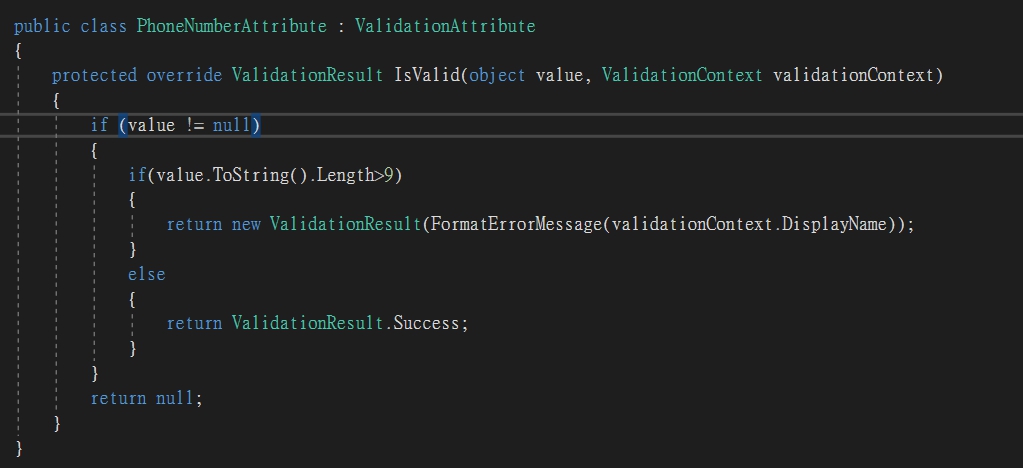The image size is (1023, 468).
Task: Click the ValidationAttribute base class
Action: [x=445, y=26]
